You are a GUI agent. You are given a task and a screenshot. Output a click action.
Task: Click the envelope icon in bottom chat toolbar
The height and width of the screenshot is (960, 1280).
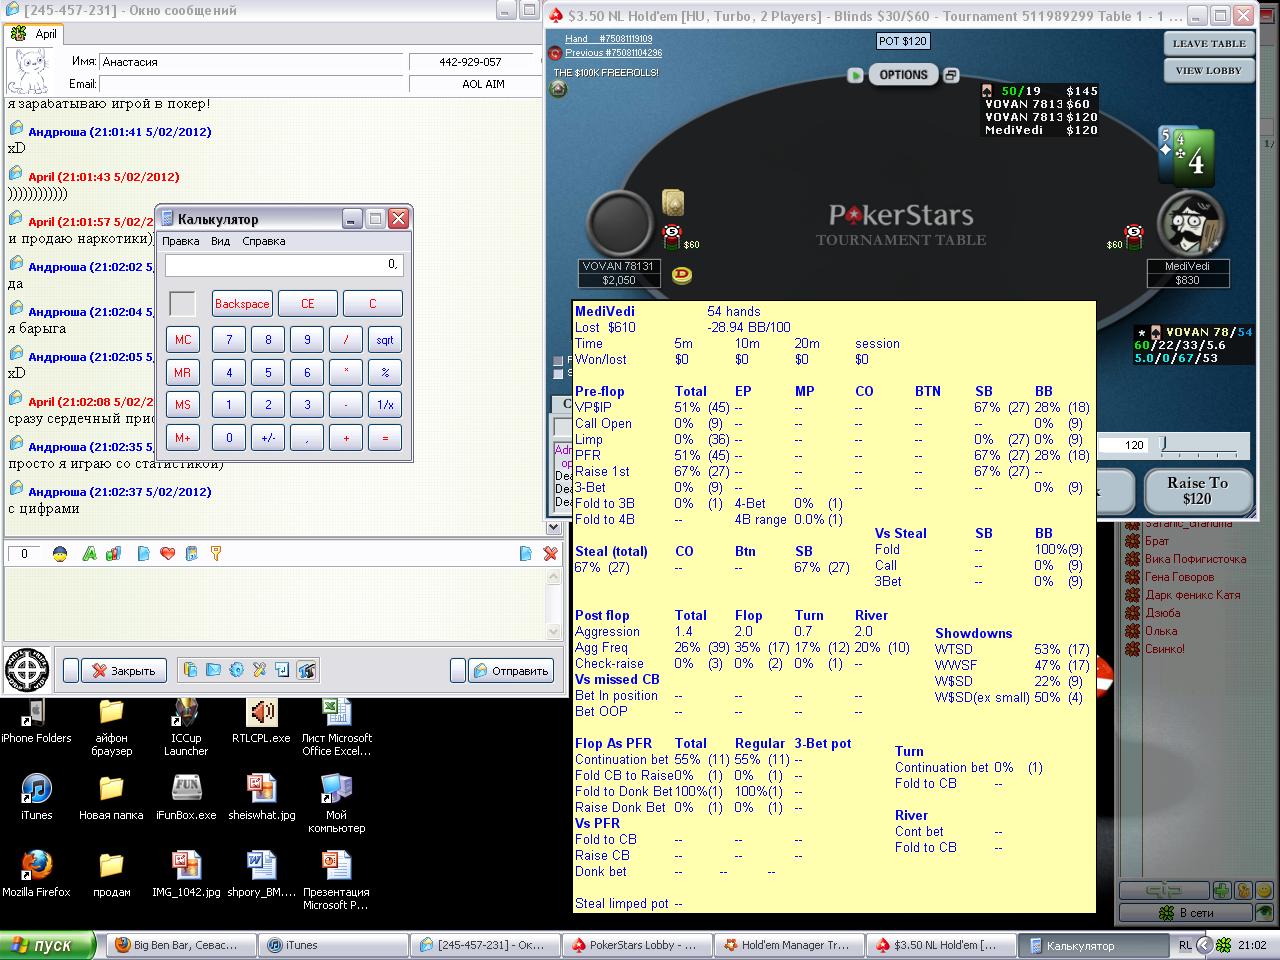(213, 670)
